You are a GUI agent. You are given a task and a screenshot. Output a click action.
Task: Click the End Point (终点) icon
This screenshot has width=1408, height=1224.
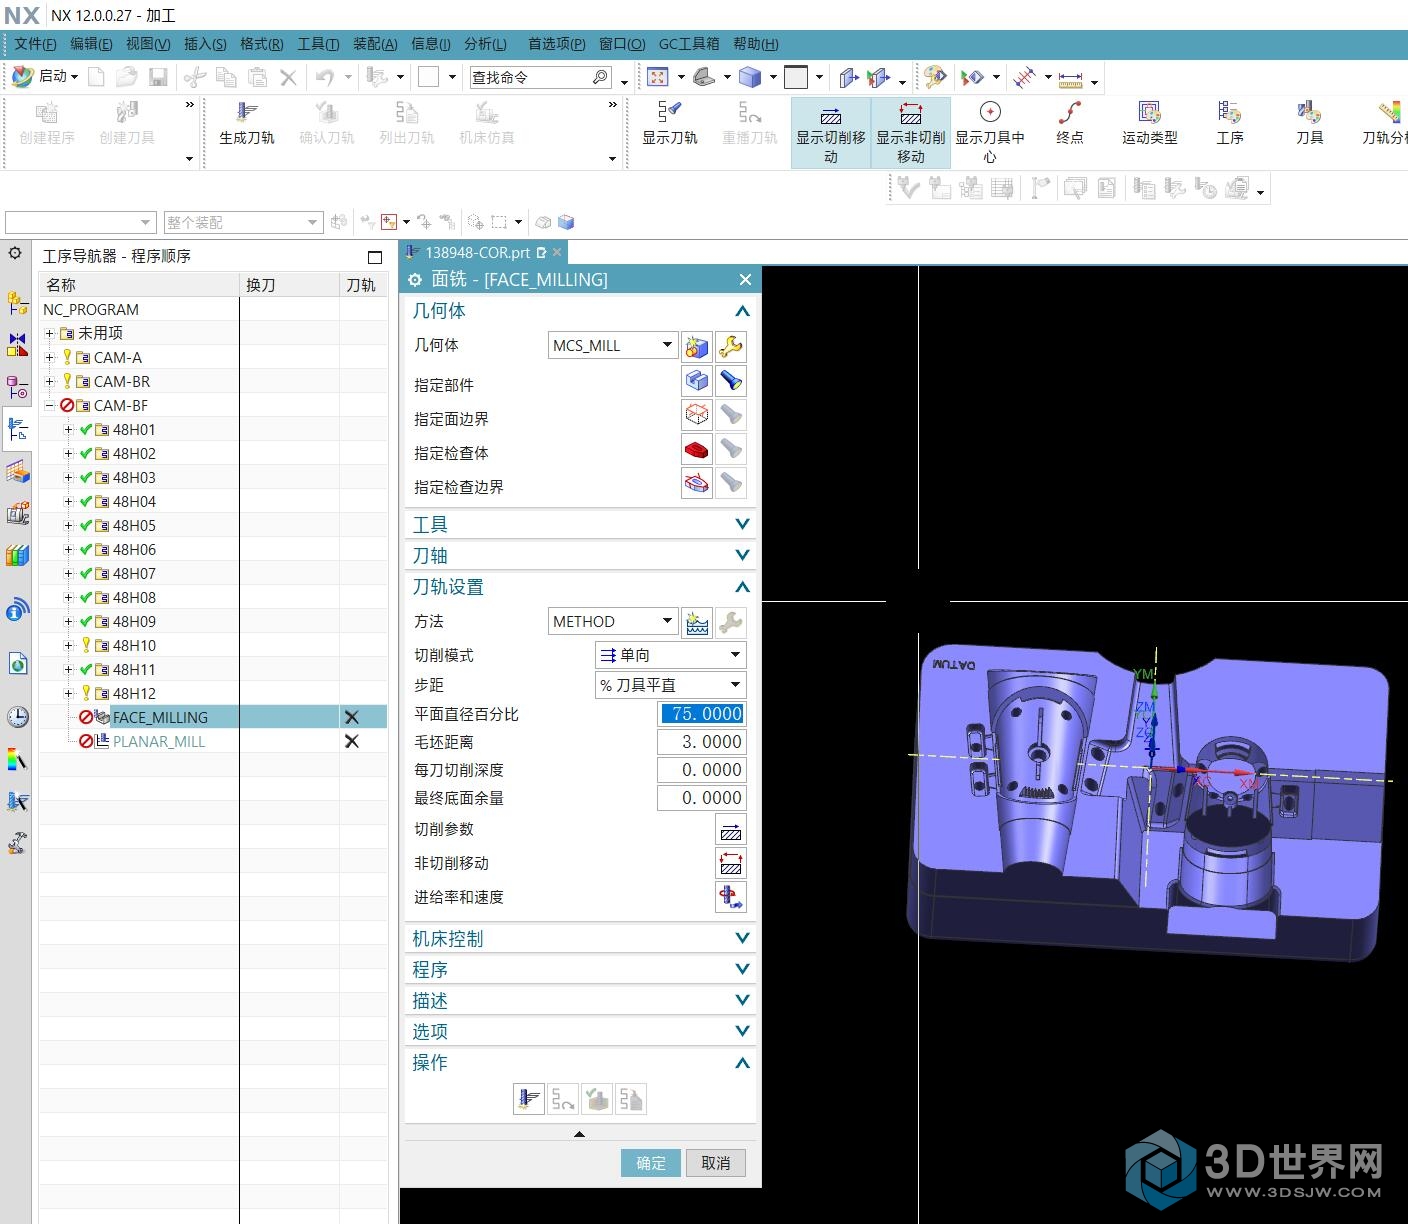1070,123
